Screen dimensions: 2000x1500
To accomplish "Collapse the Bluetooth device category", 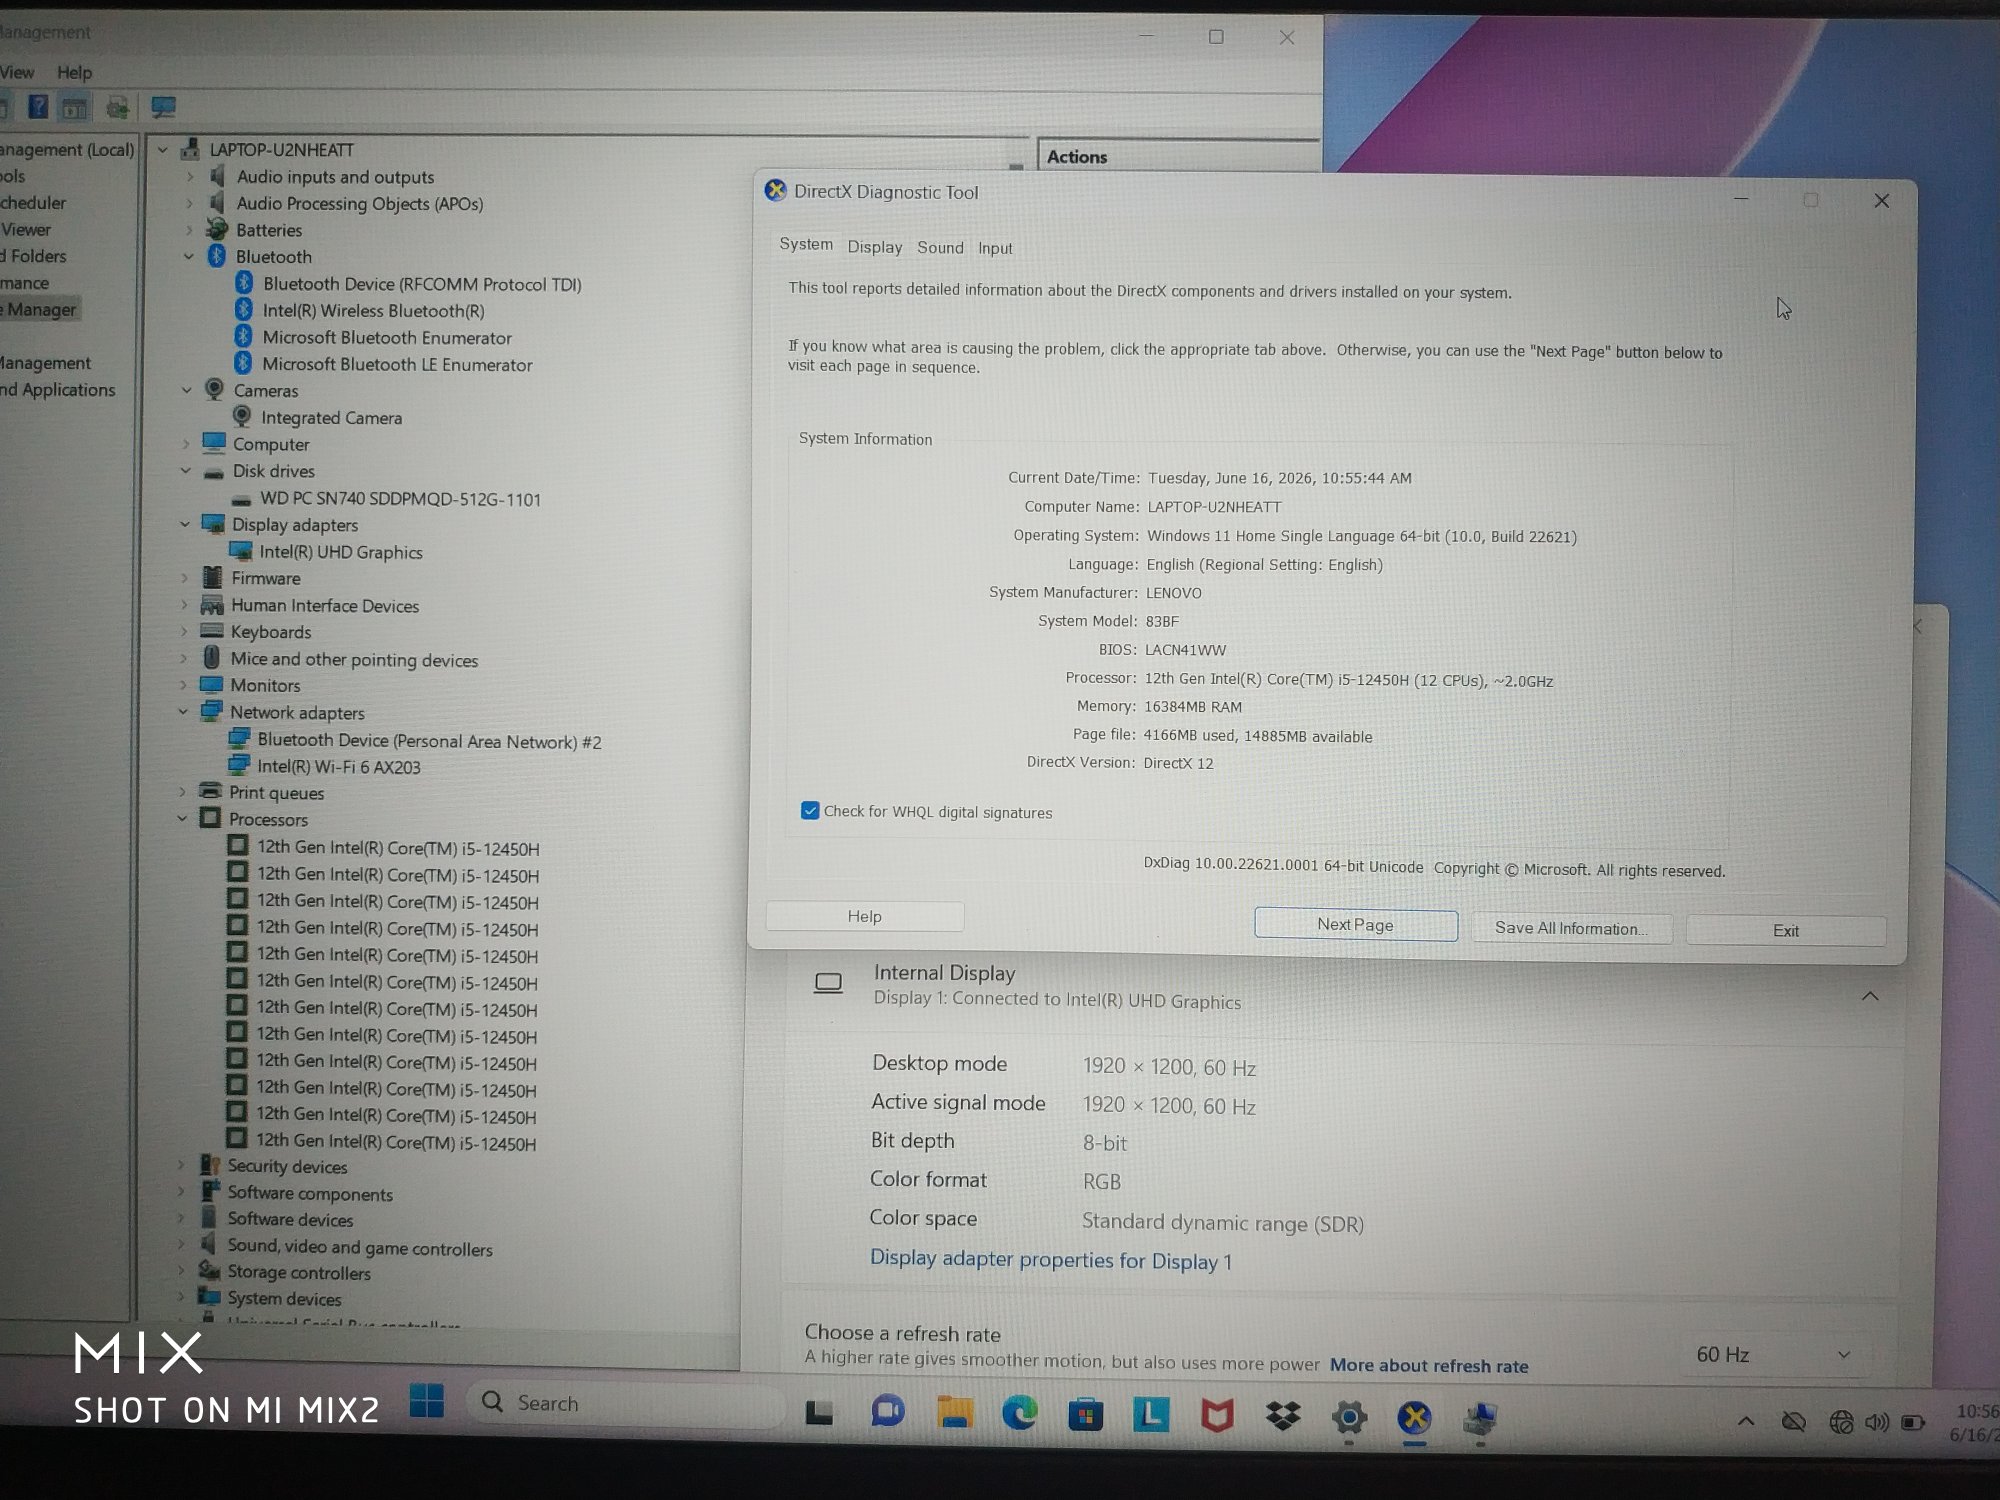I will pos(189,257).
